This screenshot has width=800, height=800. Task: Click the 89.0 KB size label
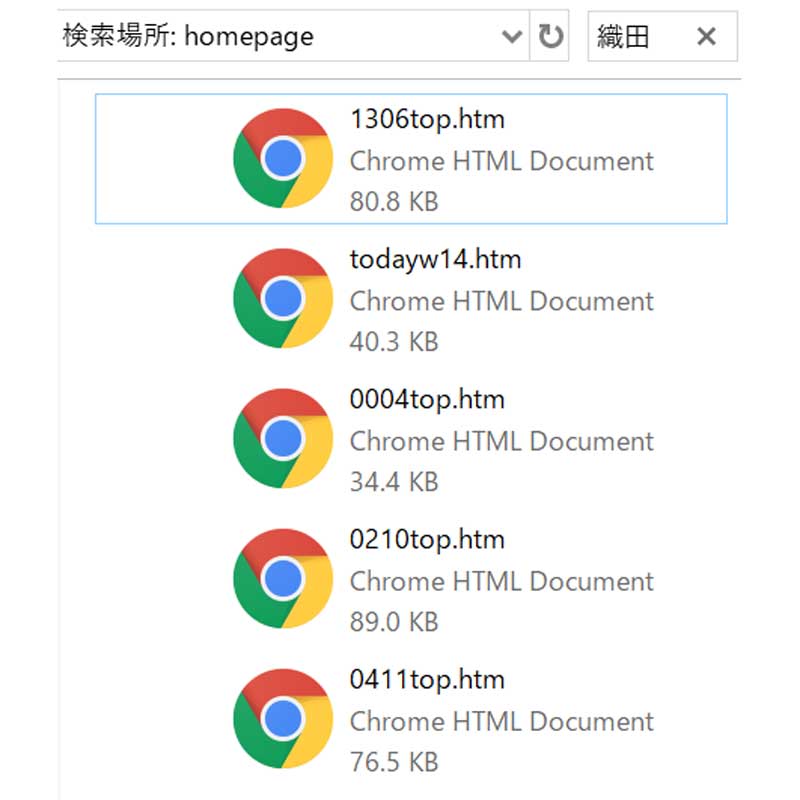[x=394, y=622]
